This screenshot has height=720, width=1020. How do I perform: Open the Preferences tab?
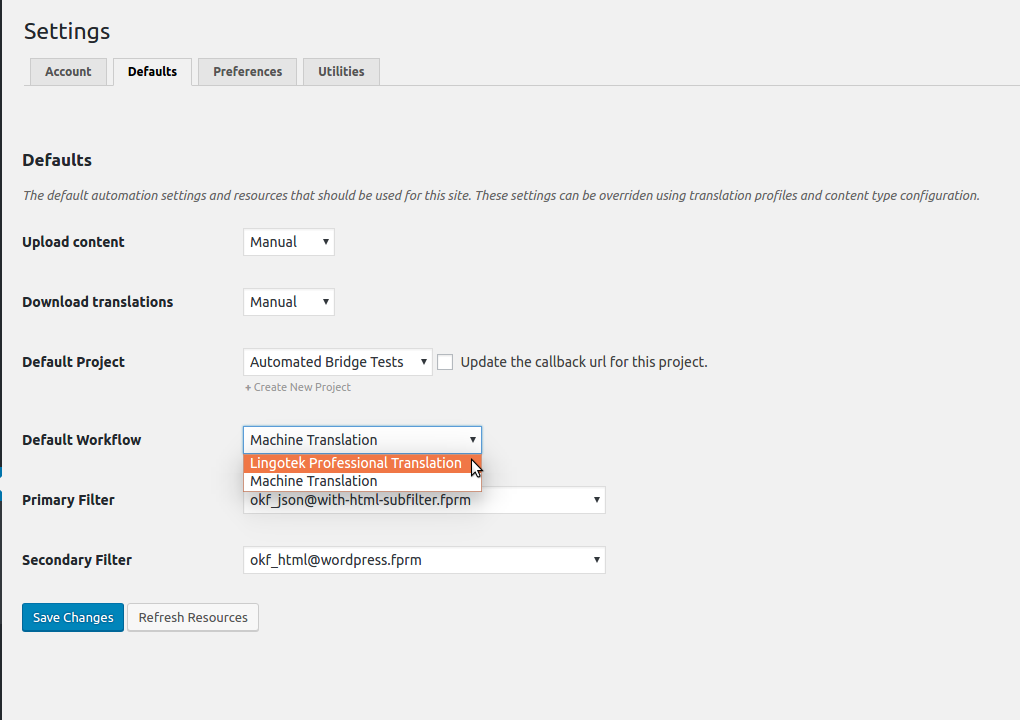[x=247, y=72]
